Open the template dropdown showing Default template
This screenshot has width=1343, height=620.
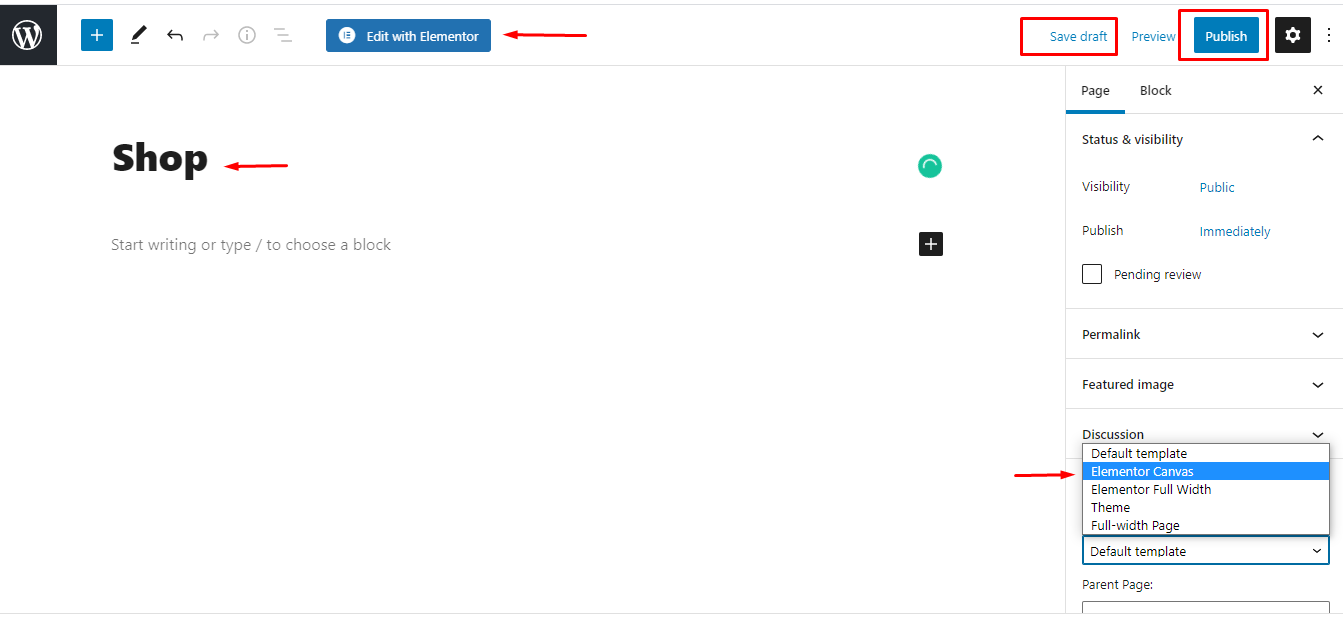1206,551
